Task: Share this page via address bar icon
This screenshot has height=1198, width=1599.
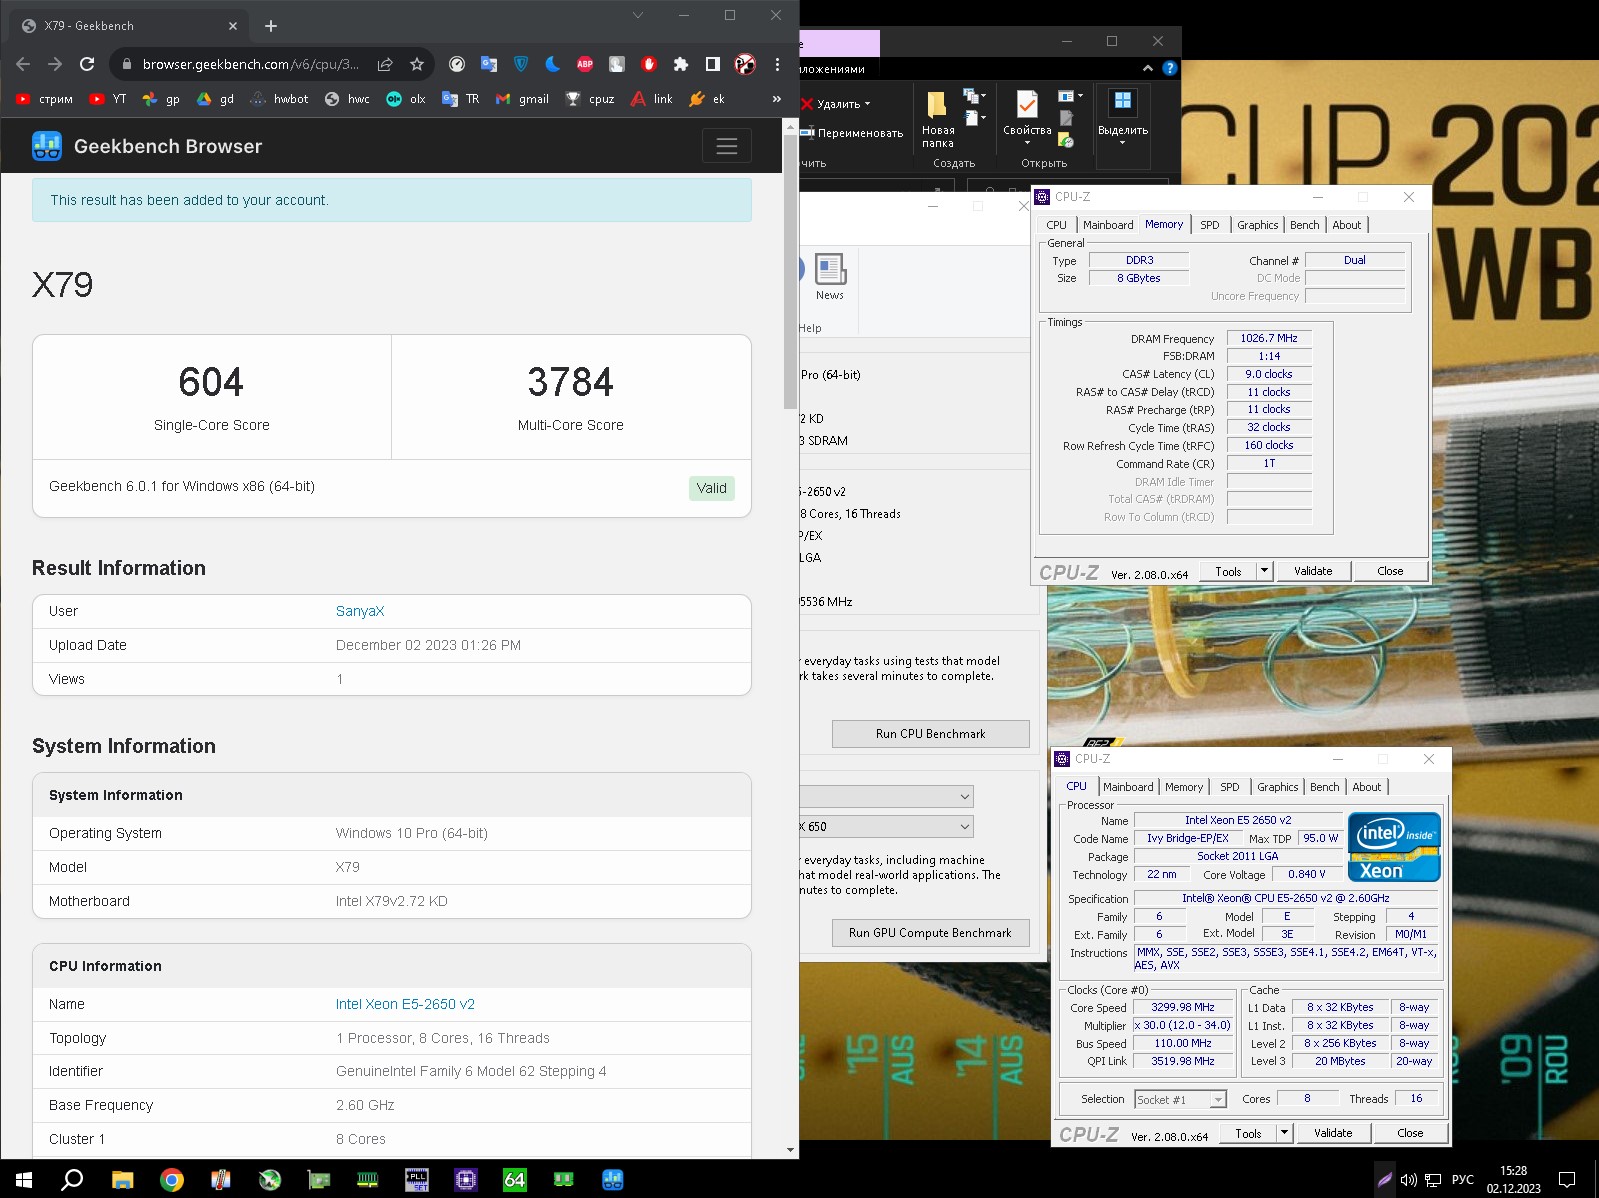Action: 385,64
